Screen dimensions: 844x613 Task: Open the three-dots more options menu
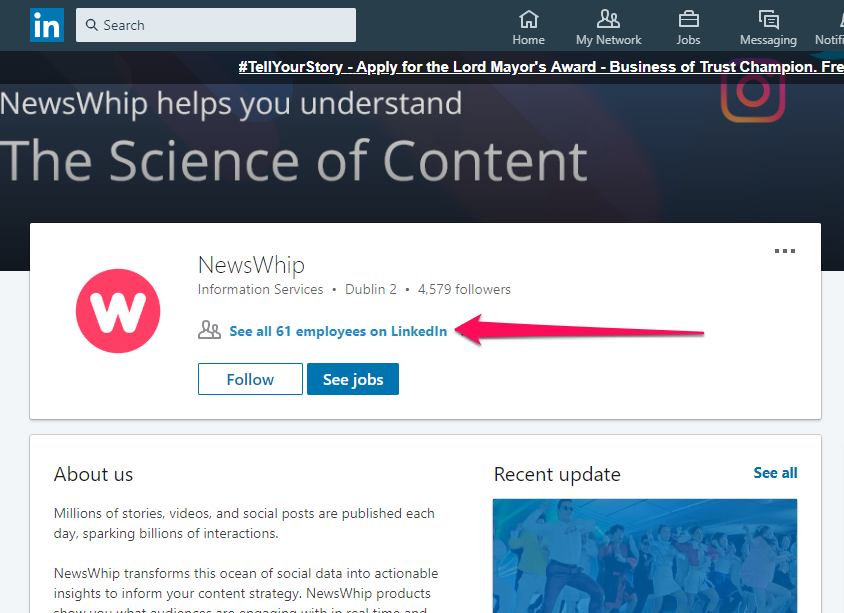[784, 251]
